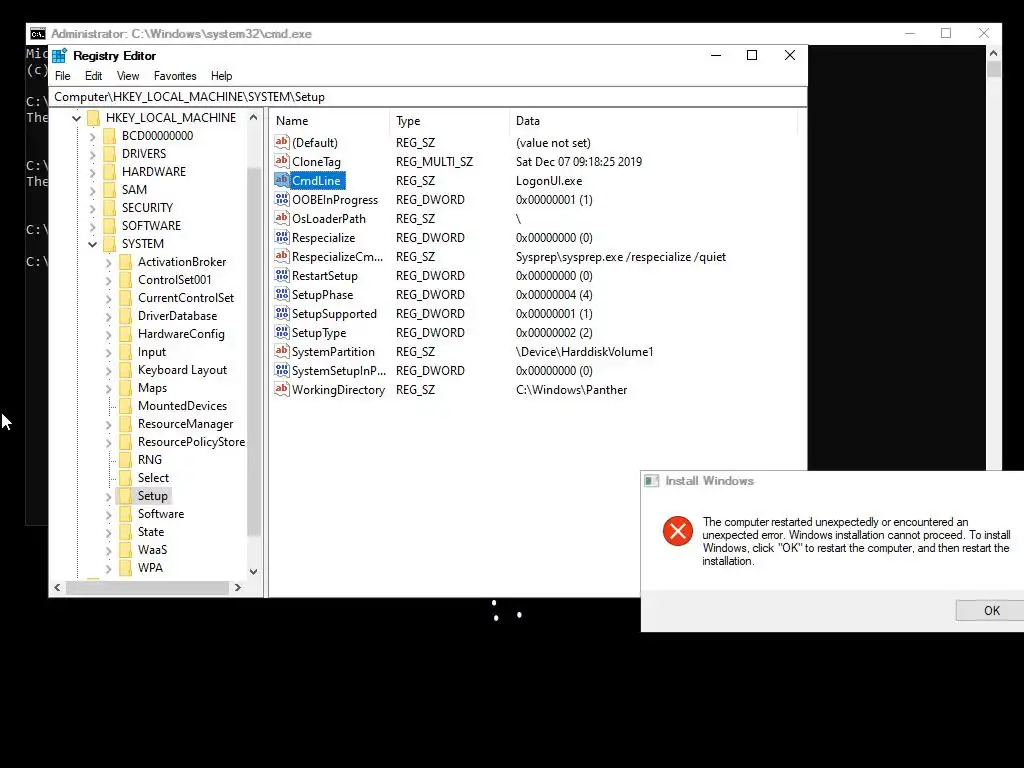Open the Favorites menu
The image size is (1024, 768).
pos(175,76)
